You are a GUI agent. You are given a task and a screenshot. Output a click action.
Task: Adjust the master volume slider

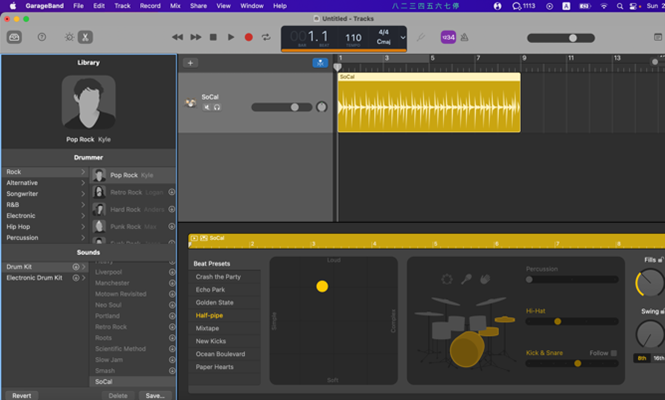point(561,38)
